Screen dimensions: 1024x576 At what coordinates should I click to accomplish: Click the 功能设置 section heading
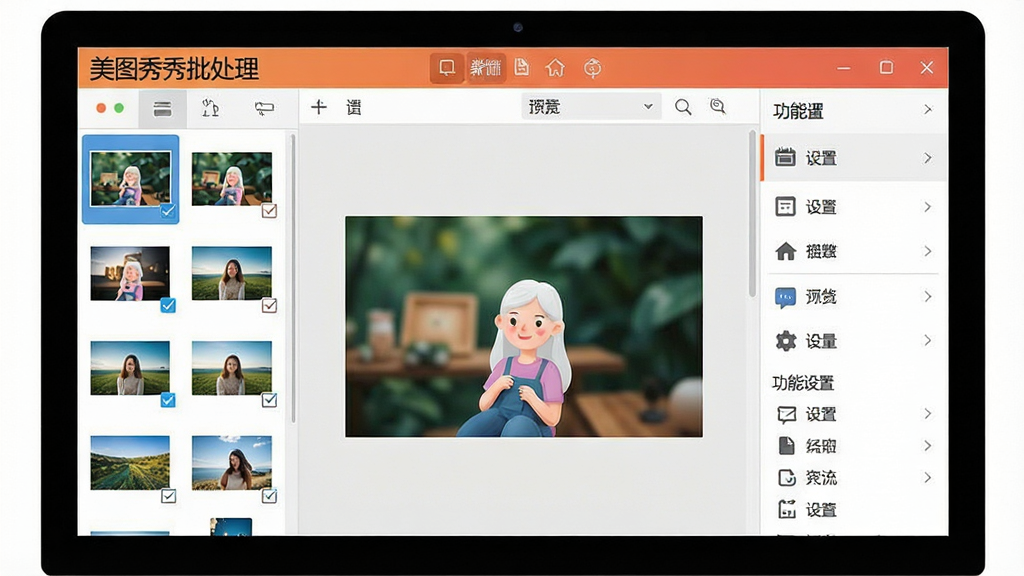(x=803, y=383)
